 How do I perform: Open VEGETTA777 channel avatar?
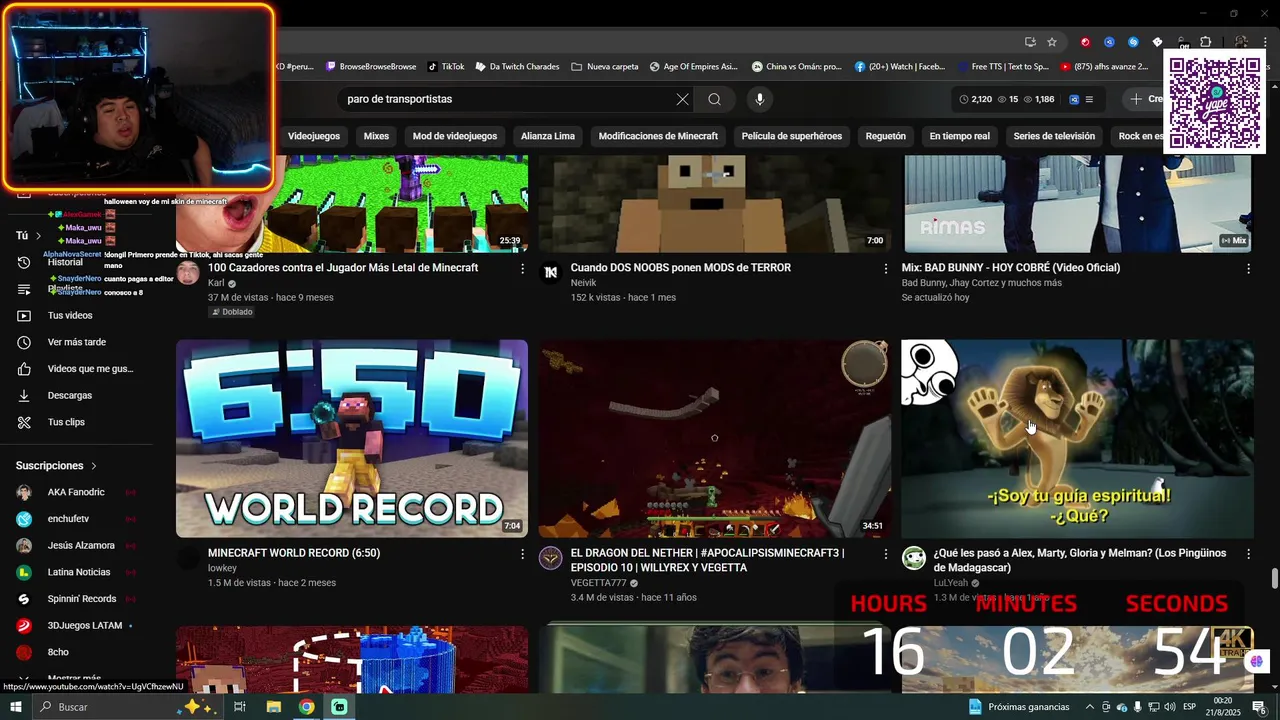pos(551,558)
